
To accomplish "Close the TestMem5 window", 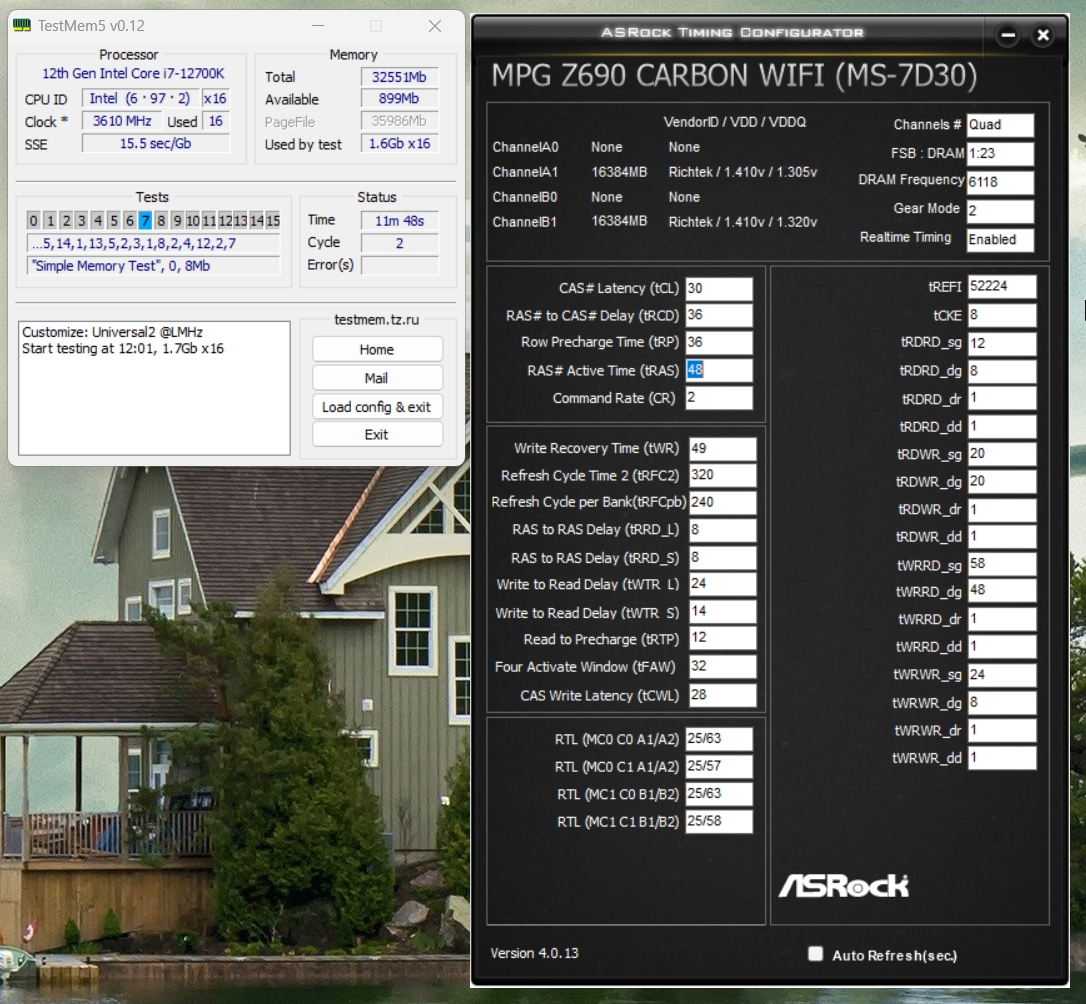I will (x=435, y=26).
